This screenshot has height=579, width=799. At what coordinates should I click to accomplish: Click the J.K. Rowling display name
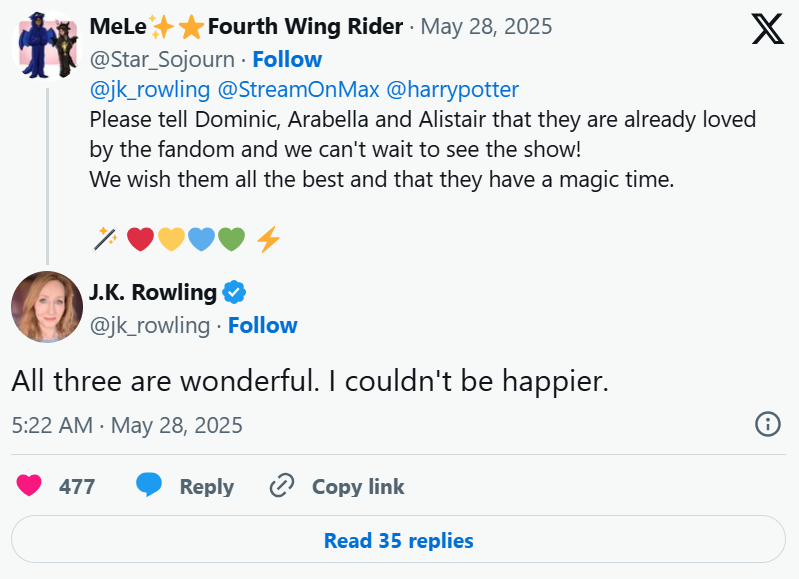pyautogui.click(x=153, y=292)
